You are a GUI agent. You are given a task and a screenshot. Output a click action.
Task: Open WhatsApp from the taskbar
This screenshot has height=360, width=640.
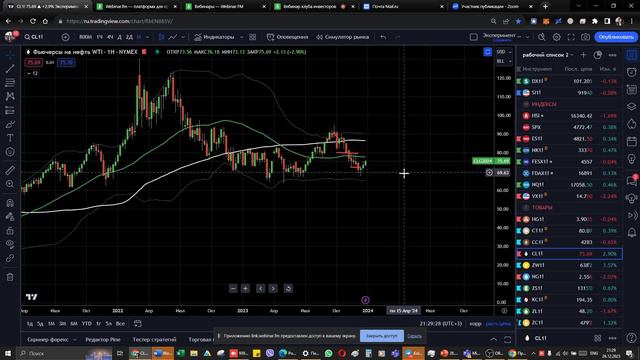tap(329, 353)
